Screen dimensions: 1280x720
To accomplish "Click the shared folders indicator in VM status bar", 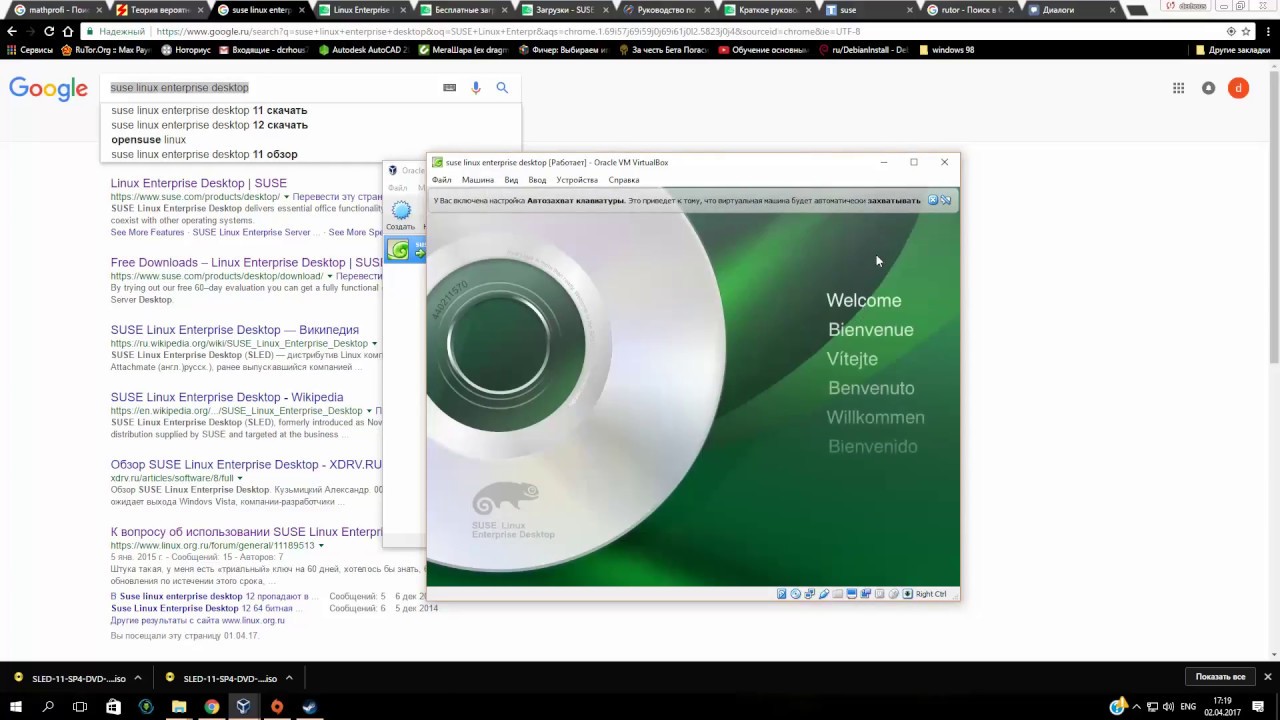I will (838, 594).
